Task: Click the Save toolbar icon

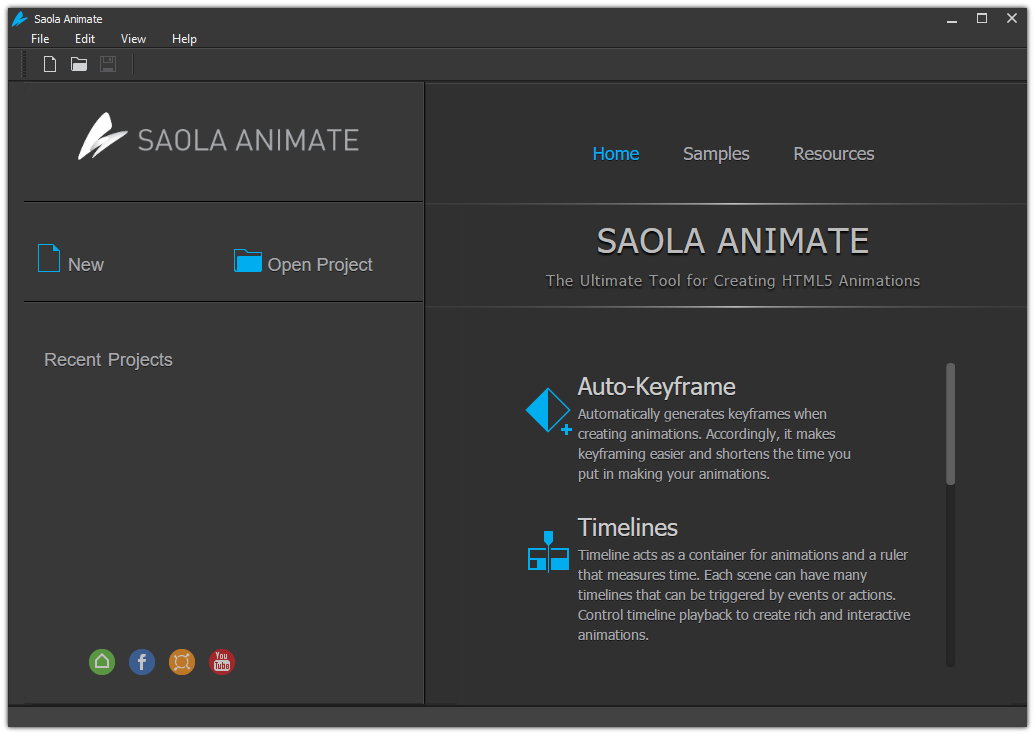Action: tap(107, 63)
